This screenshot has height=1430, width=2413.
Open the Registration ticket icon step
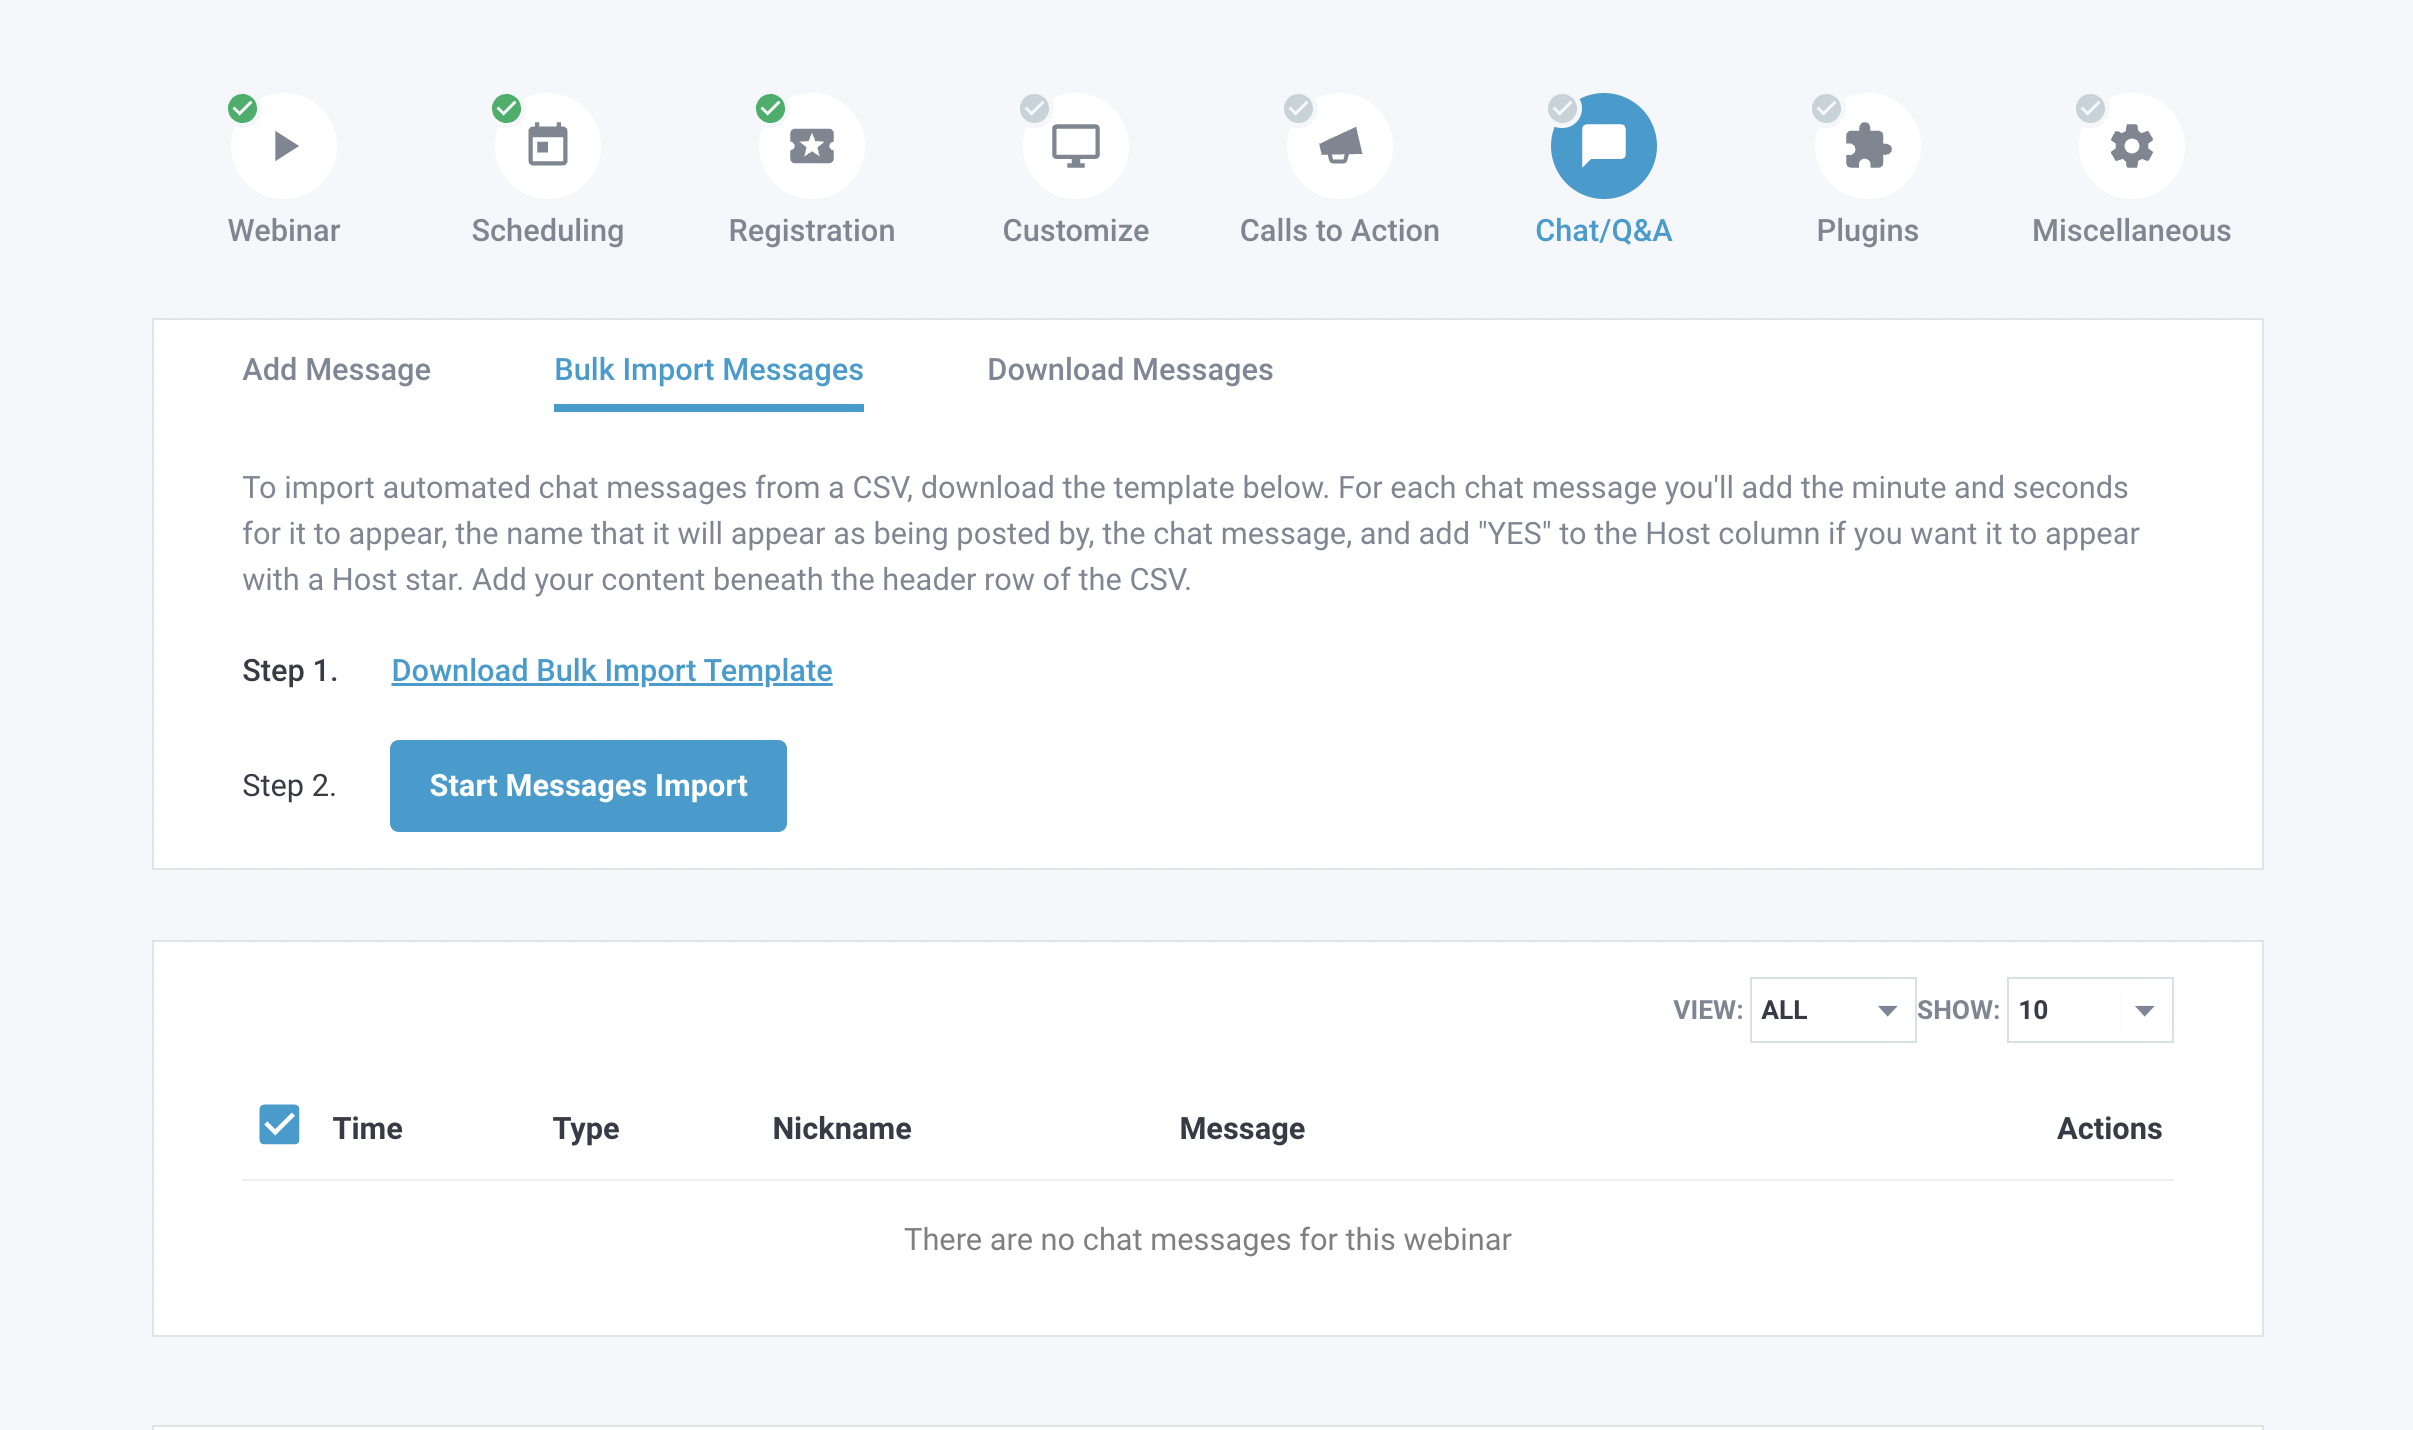click(811, 147)
